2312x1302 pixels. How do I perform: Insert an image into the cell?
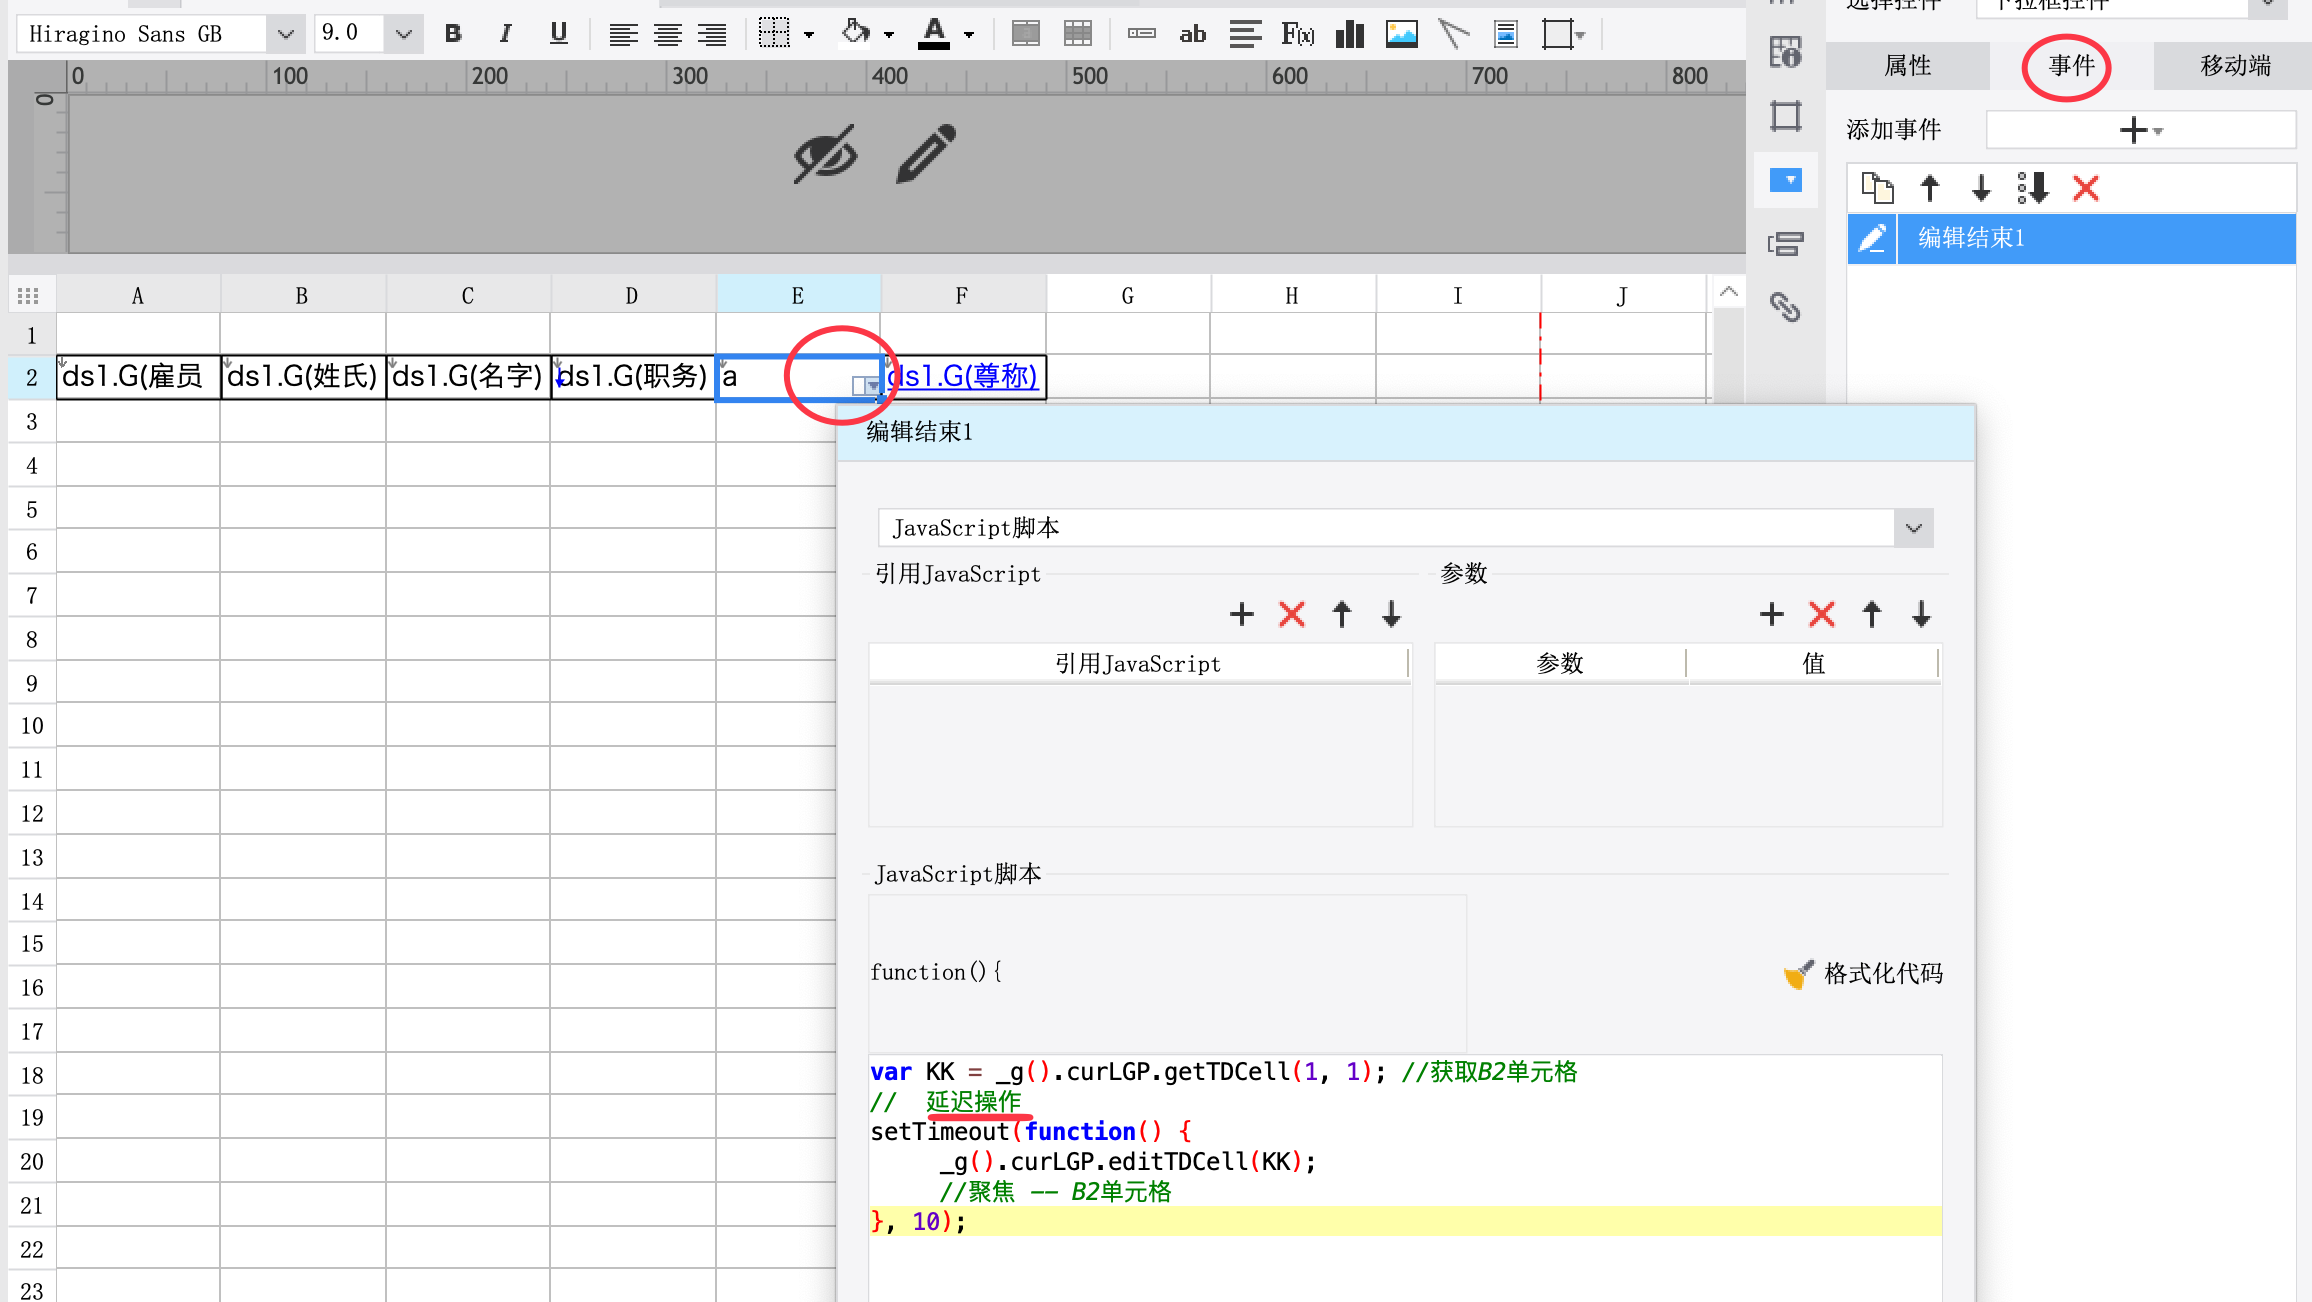pyautogui.click(x=1402, y=34)
